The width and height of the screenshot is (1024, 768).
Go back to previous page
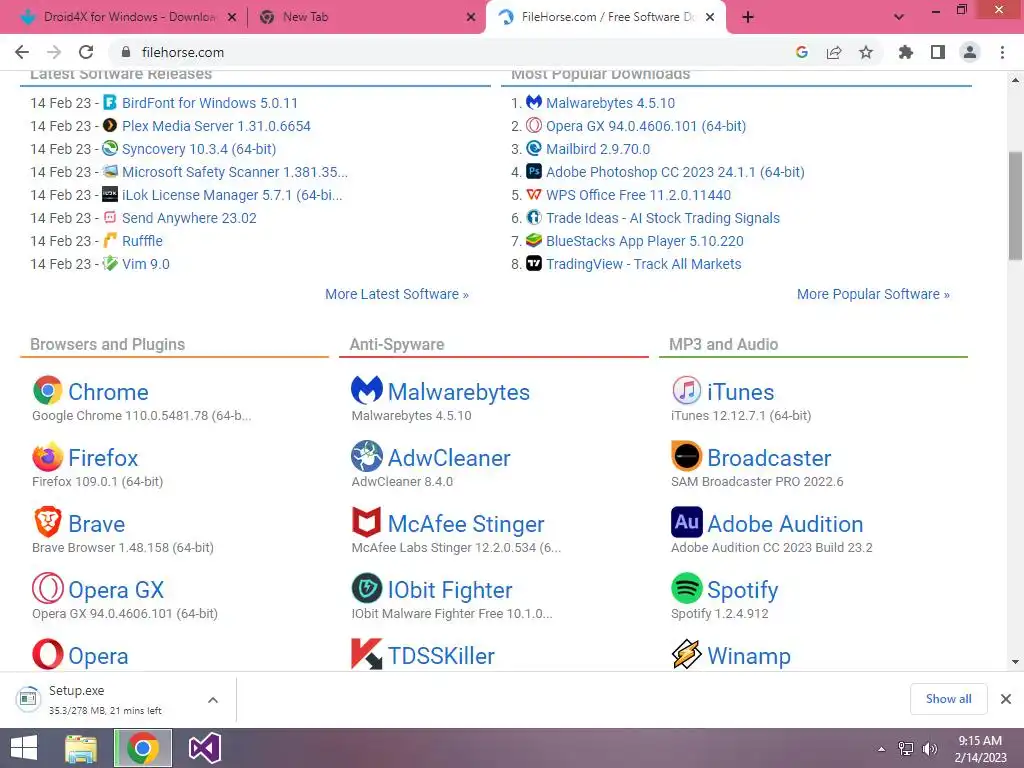click(x=22, y=52)
